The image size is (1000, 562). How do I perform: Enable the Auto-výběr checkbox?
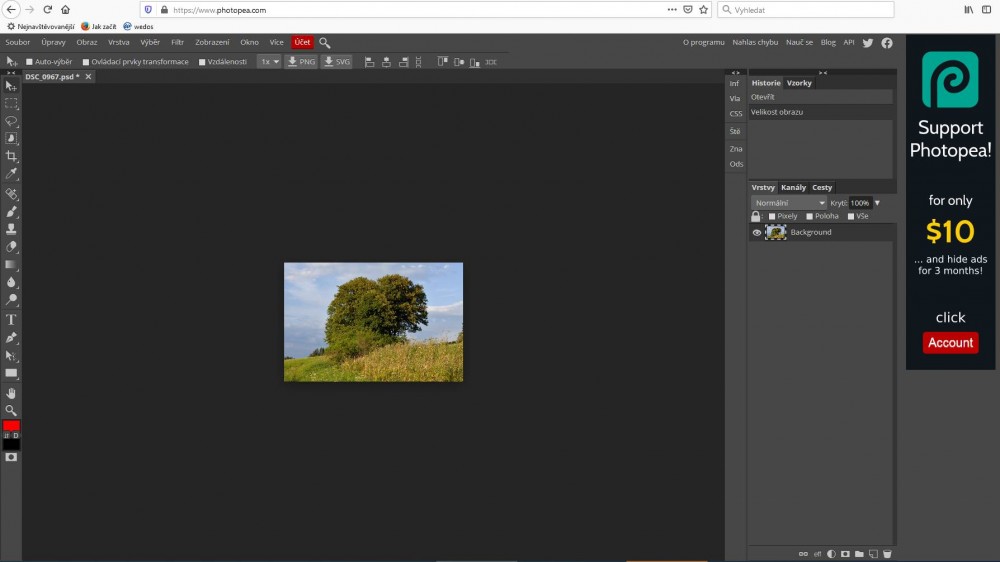(29, 62)
